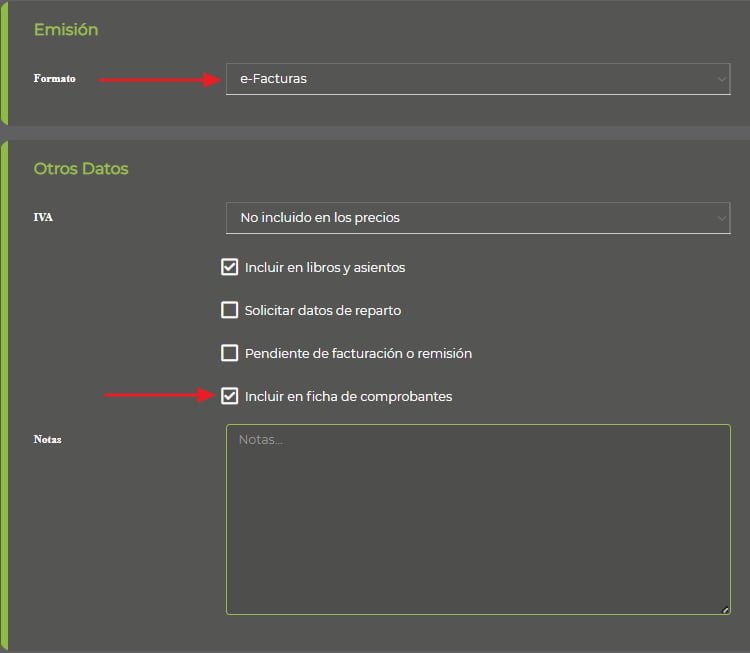Click the Formato field label
This screenshot has width=750, height=653.
[x=55, y=78]
